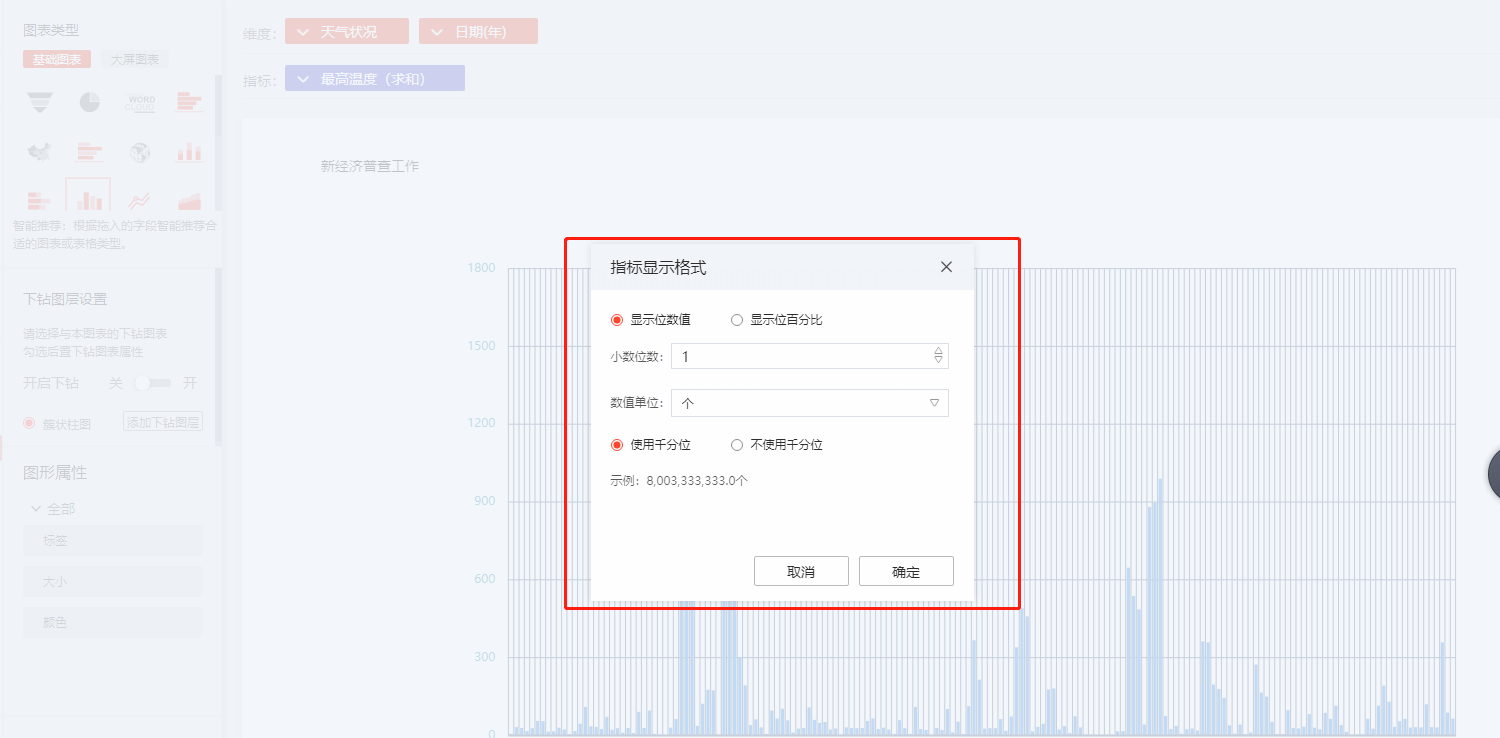Select the funnel chart type icon
The image size is (1500, 738).
[x=40, y=101]
